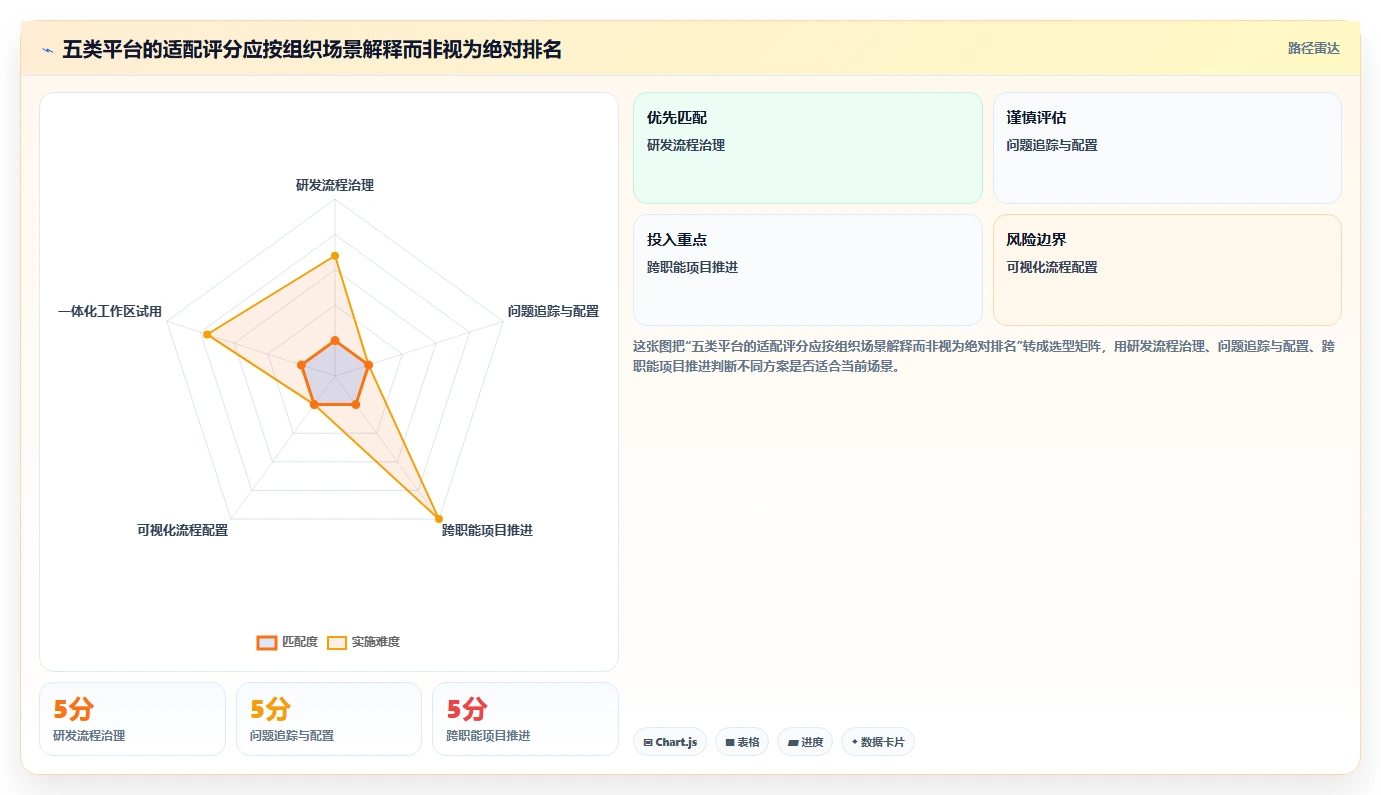Toggle the 实施难度 legend item

(363, 642)
